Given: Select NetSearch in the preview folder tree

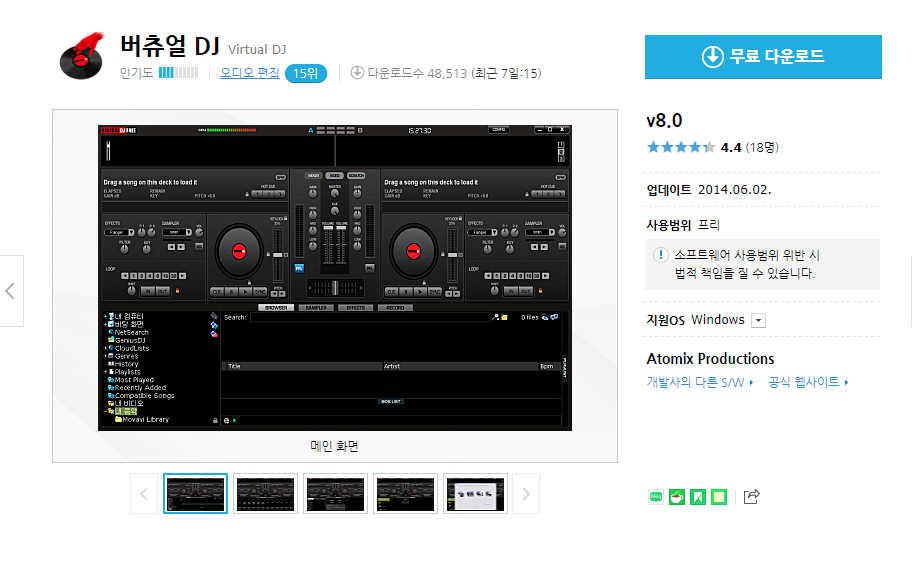Looking at the screenshot, I should click(x=131, y=333).
